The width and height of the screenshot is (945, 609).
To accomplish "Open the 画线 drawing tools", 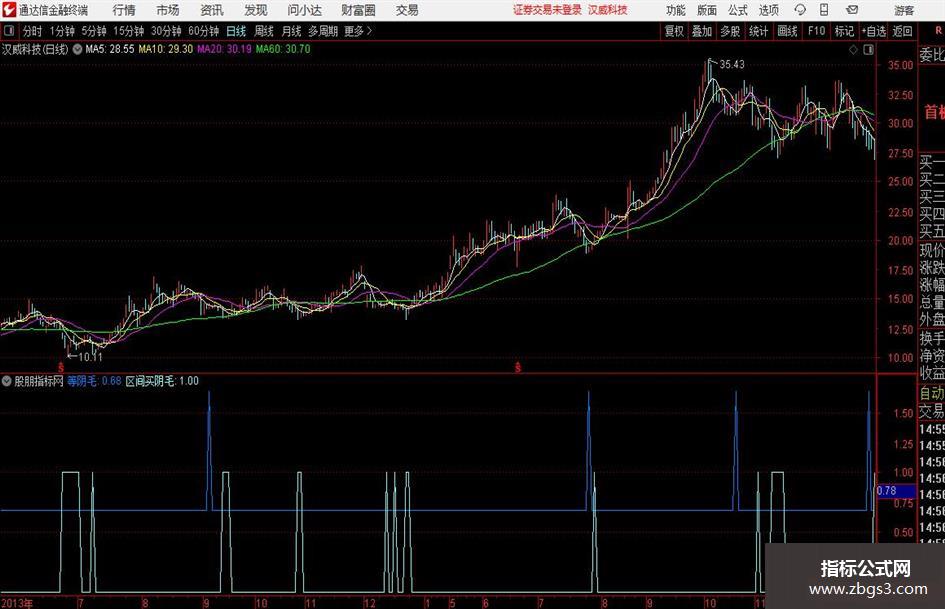I will coord(788,31).
